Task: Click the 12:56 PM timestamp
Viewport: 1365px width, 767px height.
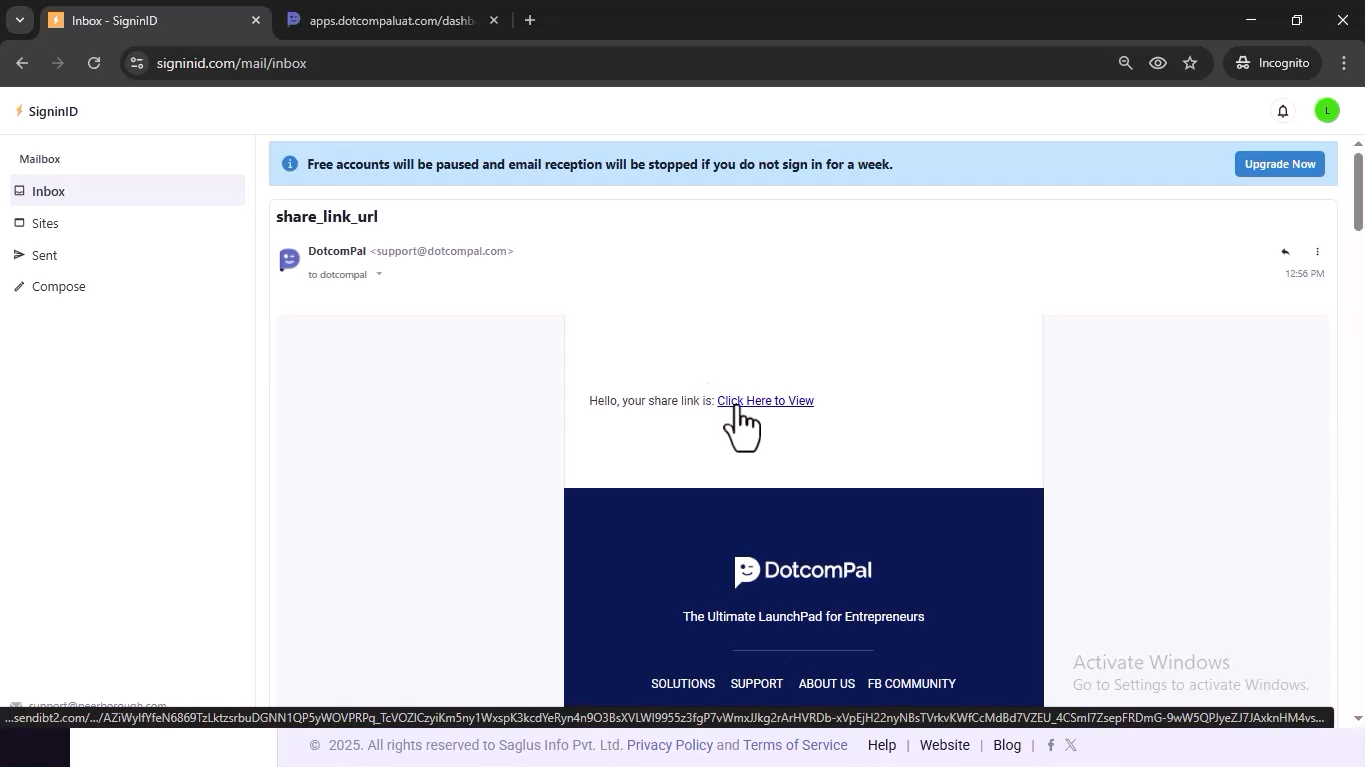Action: 1305,274
